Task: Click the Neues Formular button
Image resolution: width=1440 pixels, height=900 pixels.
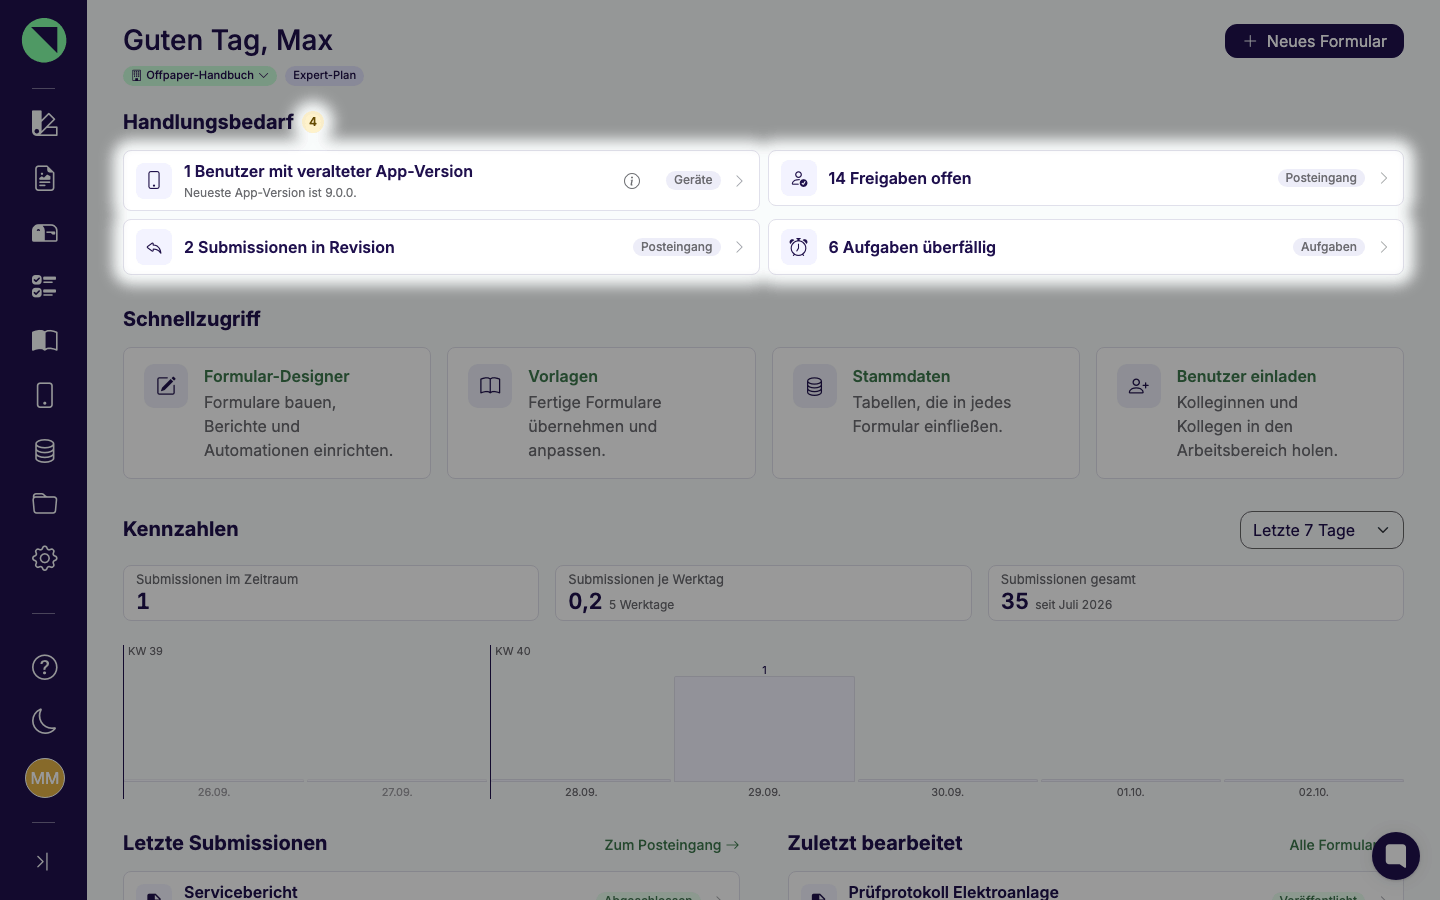Action: (1314, 41)
